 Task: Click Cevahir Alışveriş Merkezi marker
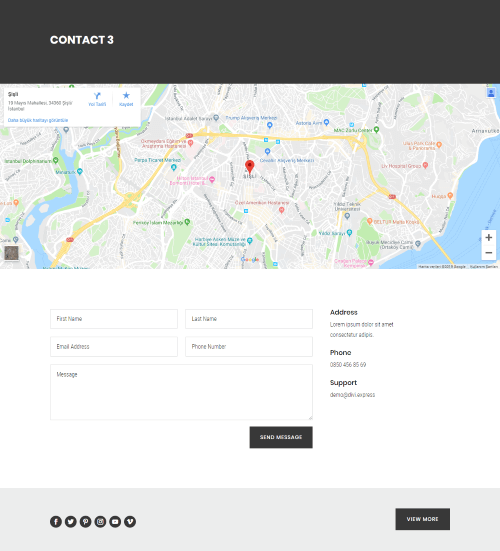pyautogui.click(x=267, y=151)
